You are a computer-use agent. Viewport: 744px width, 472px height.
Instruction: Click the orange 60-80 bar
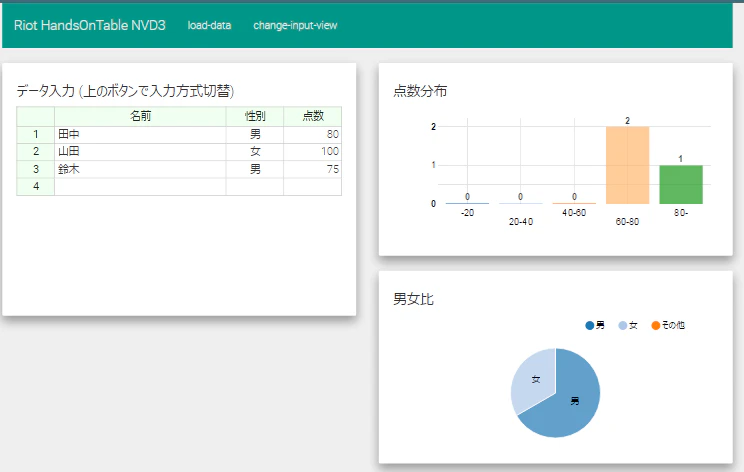coord(627,165)
